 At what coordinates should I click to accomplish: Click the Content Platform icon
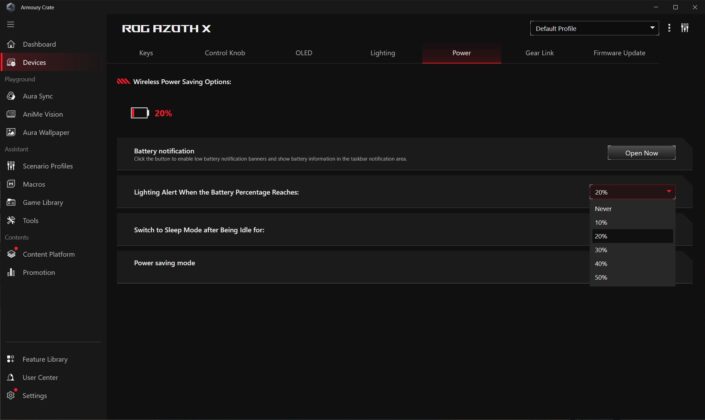tap(11, 254)
